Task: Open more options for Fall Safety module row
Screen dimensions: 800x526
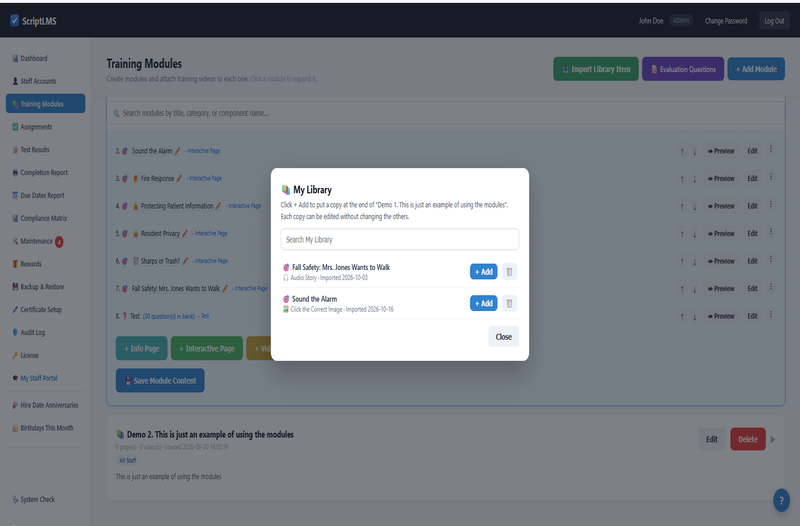Action: (771, 287)
